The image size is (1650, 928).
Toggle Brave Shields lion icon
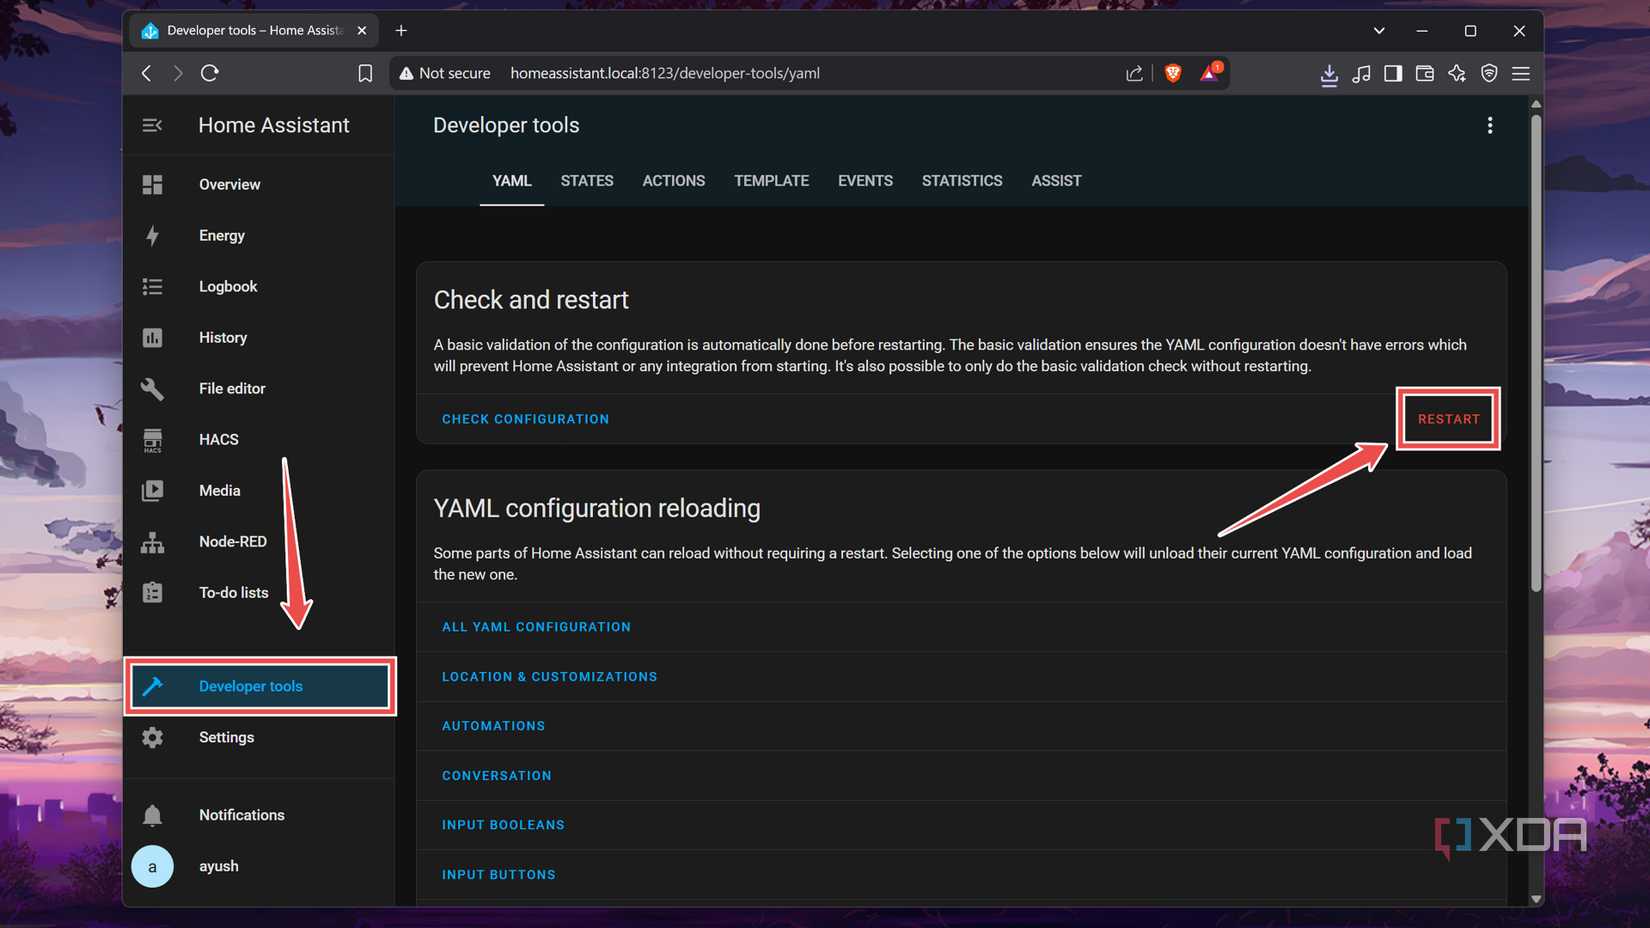tap(1173, 73)
